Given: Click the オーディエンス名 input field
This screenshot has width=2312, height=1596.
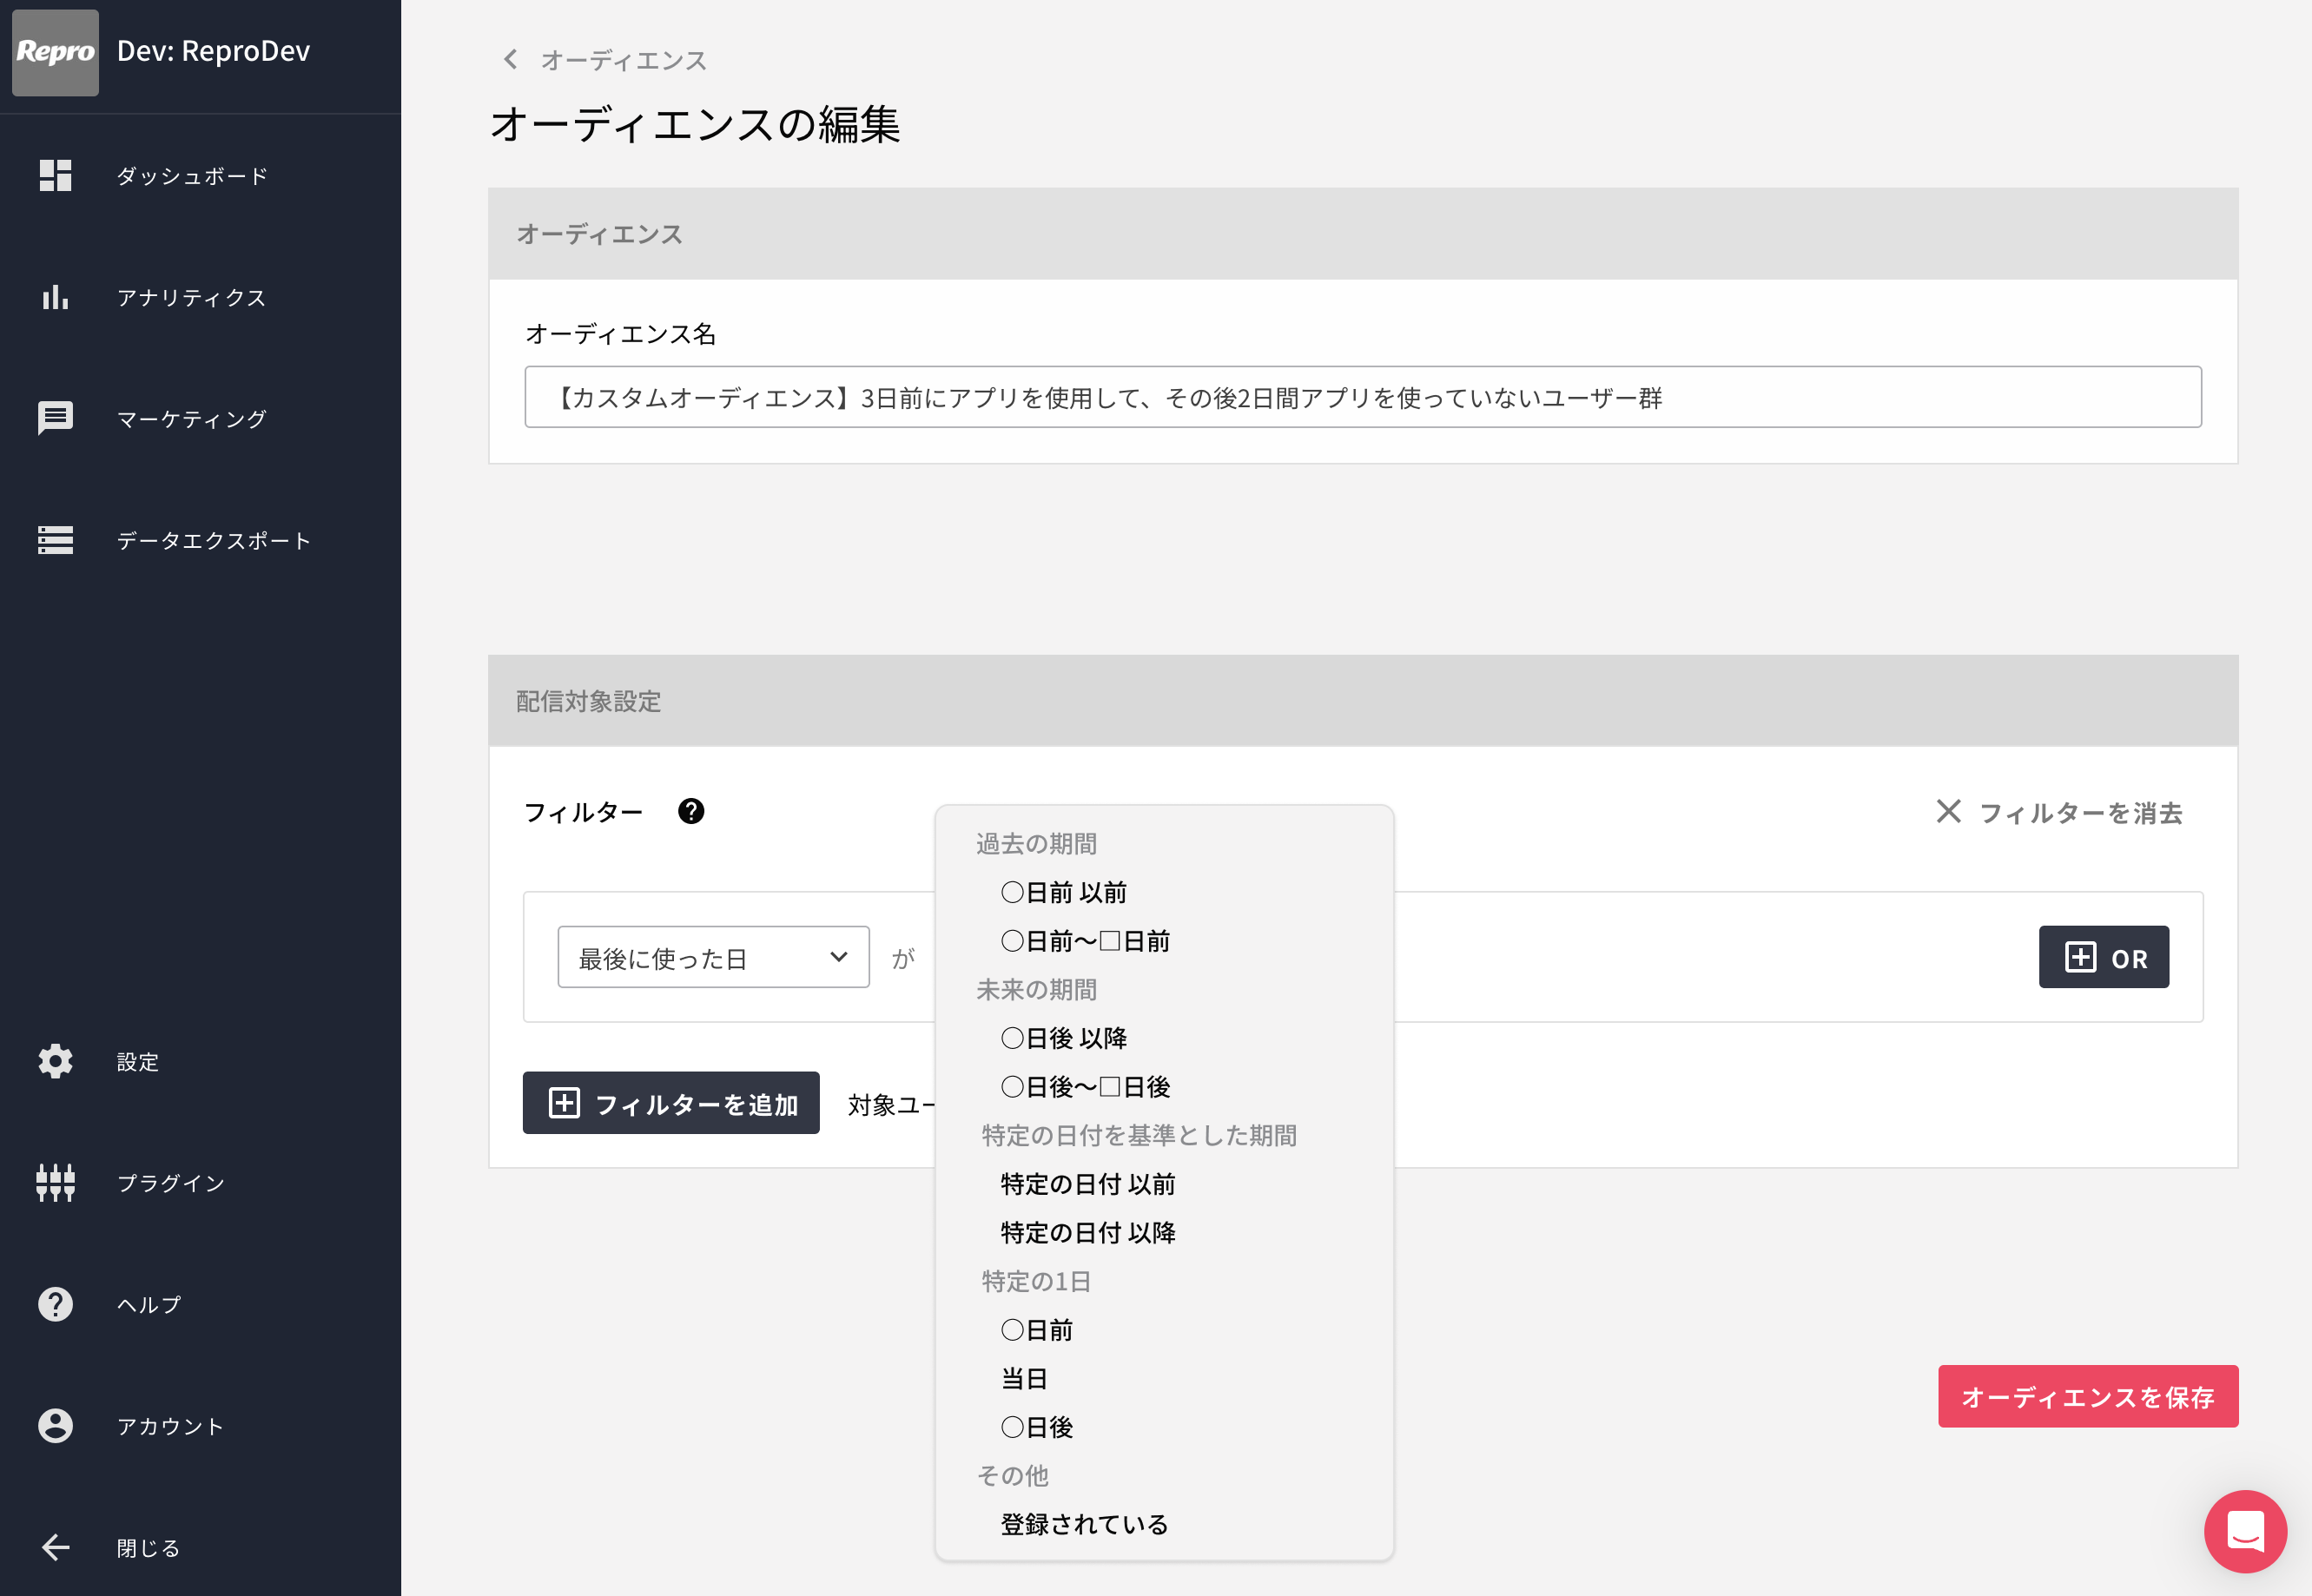Looking at the screenshot, I should click(x=1363, y=397).
